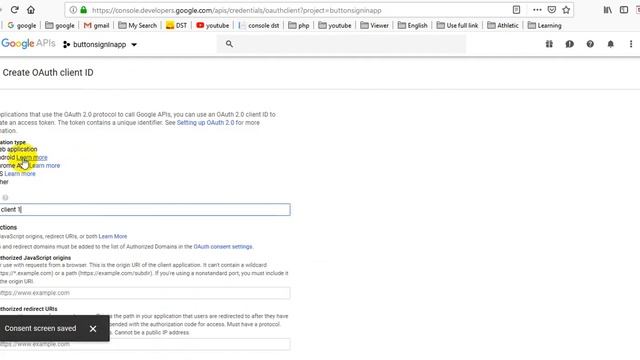Click the Authorized JavaScript origins input field
The image size is (640, 360).
(x=145, y=293)
